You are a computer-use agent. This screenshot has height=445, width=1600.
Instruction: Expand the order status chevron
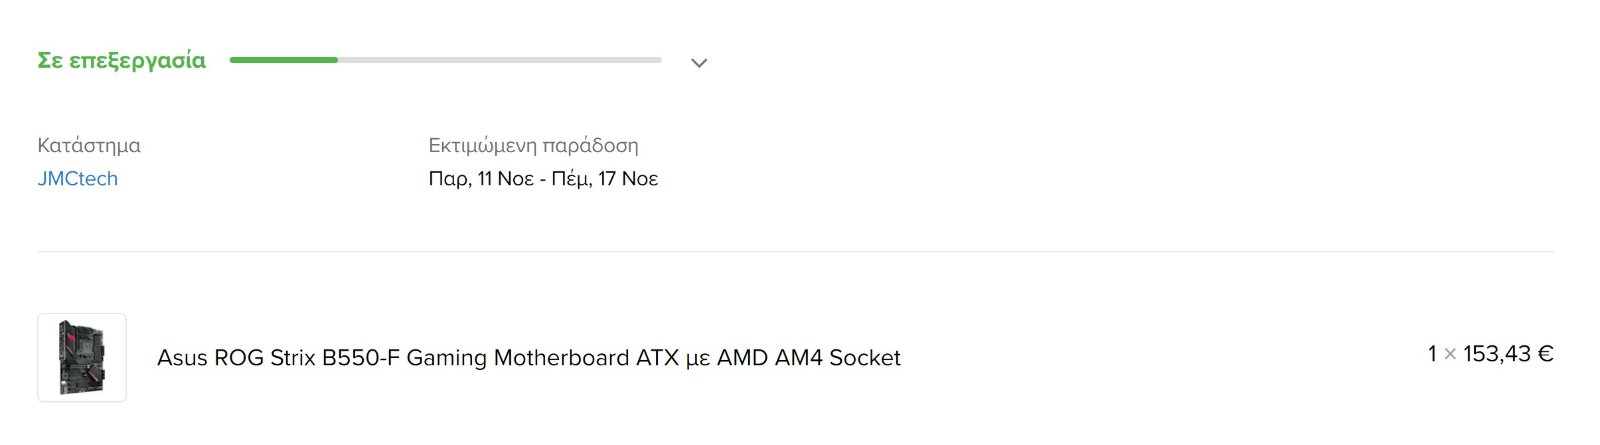(699, 63)
